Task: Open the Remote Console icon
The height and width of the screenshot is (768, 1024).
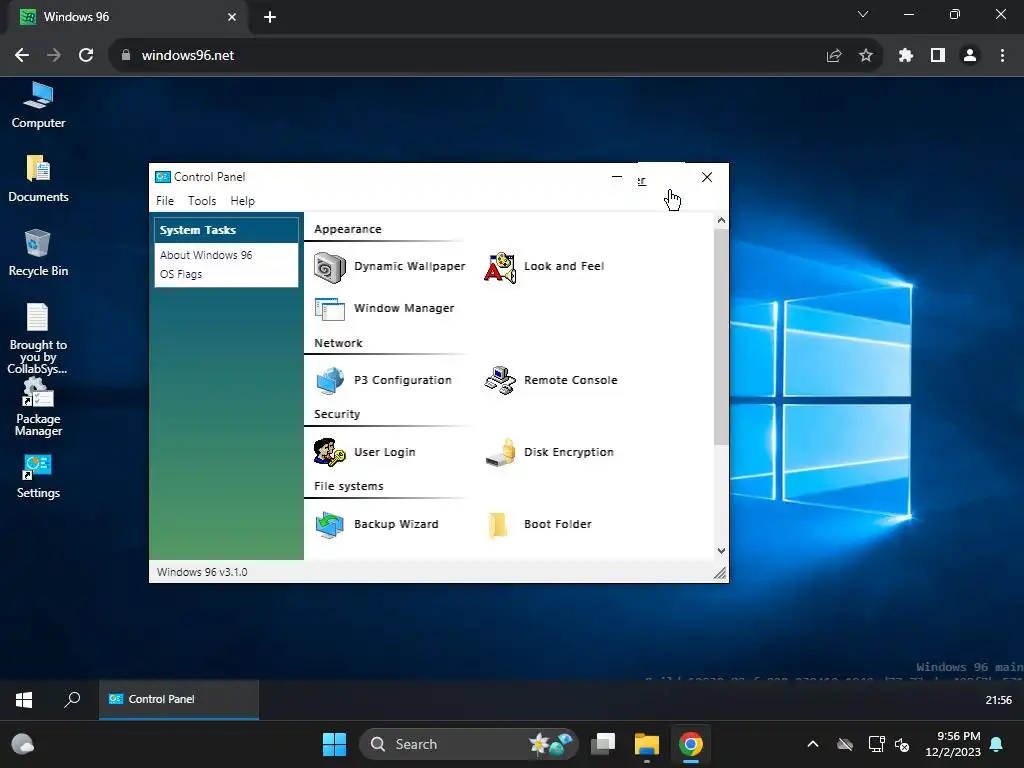Action: click(x=500, y=381)
